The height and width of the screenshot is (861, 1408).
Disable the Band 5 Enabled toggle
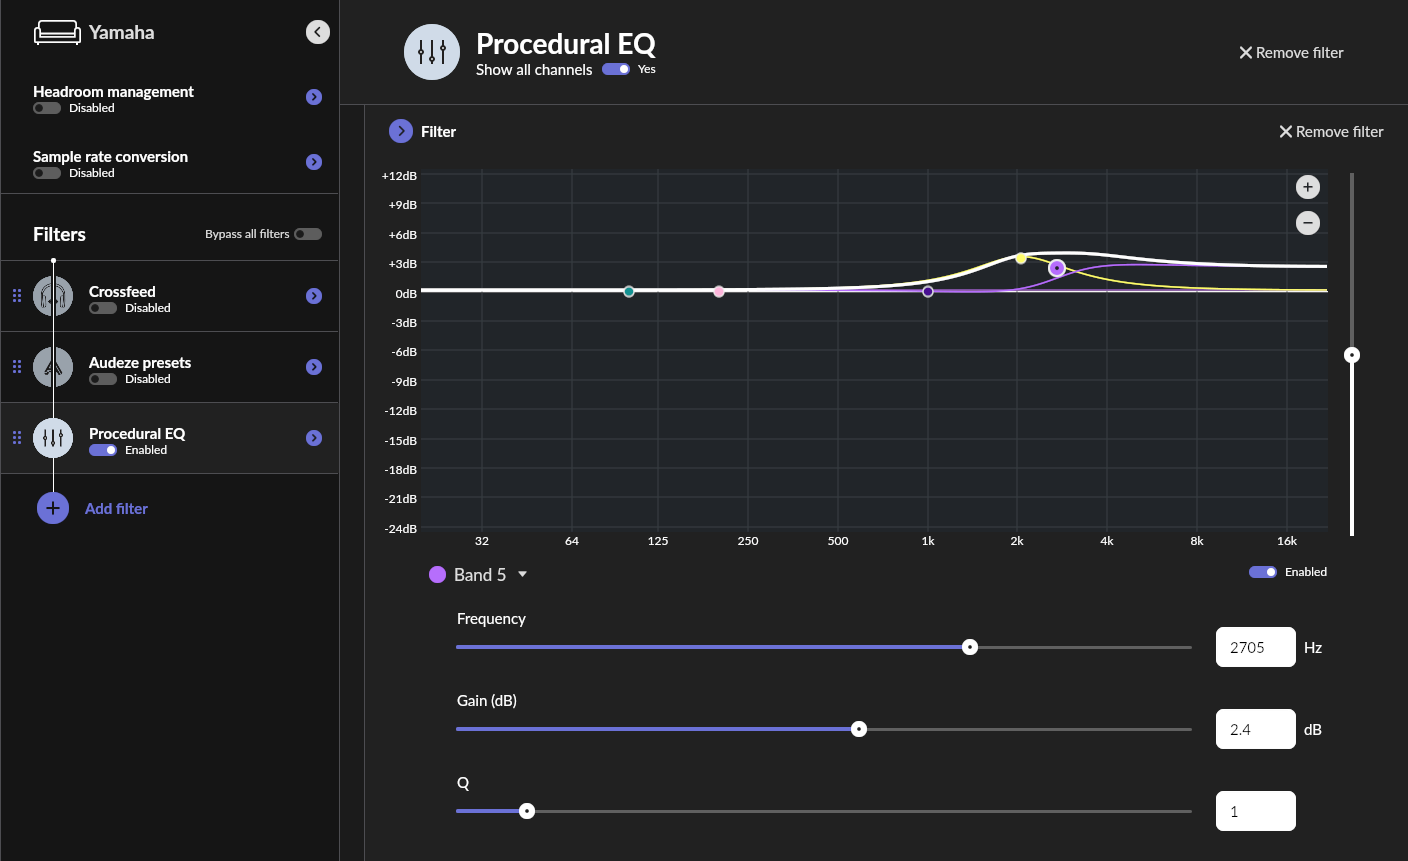[1263, 572]
